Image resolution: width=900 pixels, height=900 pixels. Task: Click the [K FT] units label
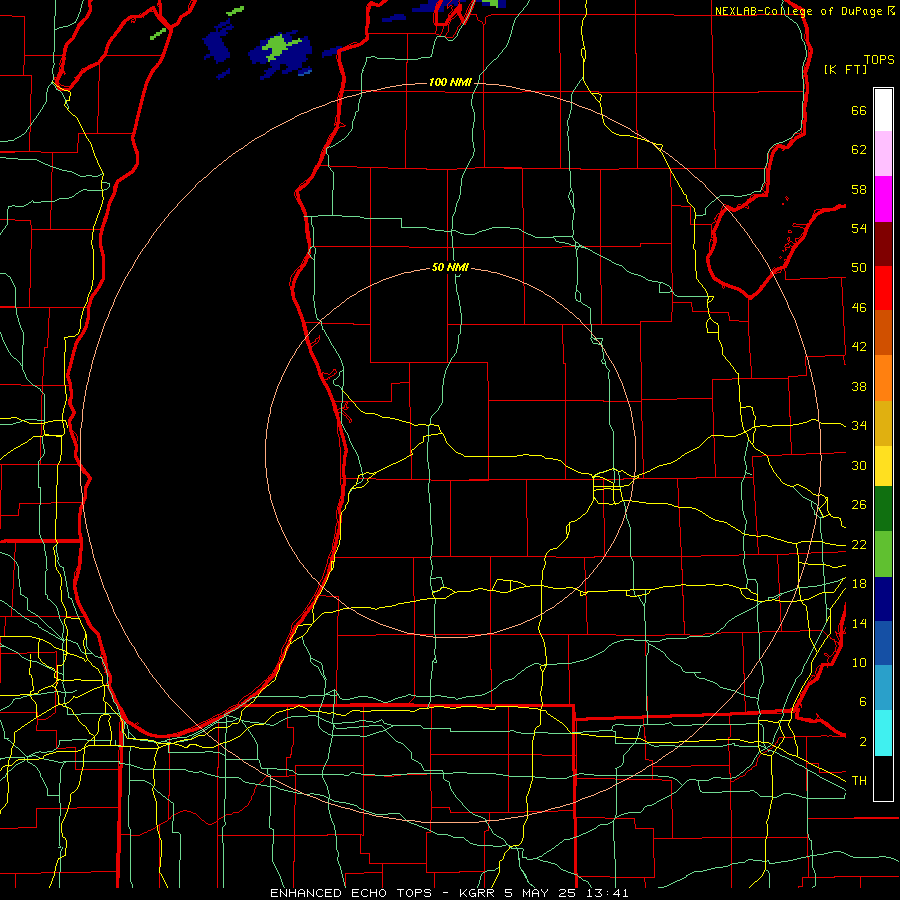[845, 69]
